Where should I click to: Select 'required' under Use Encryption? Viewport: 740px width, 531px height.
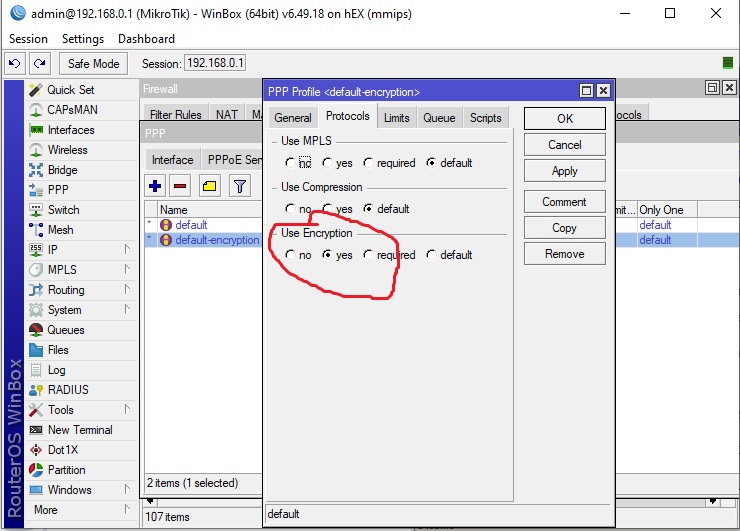pos(389,255)
